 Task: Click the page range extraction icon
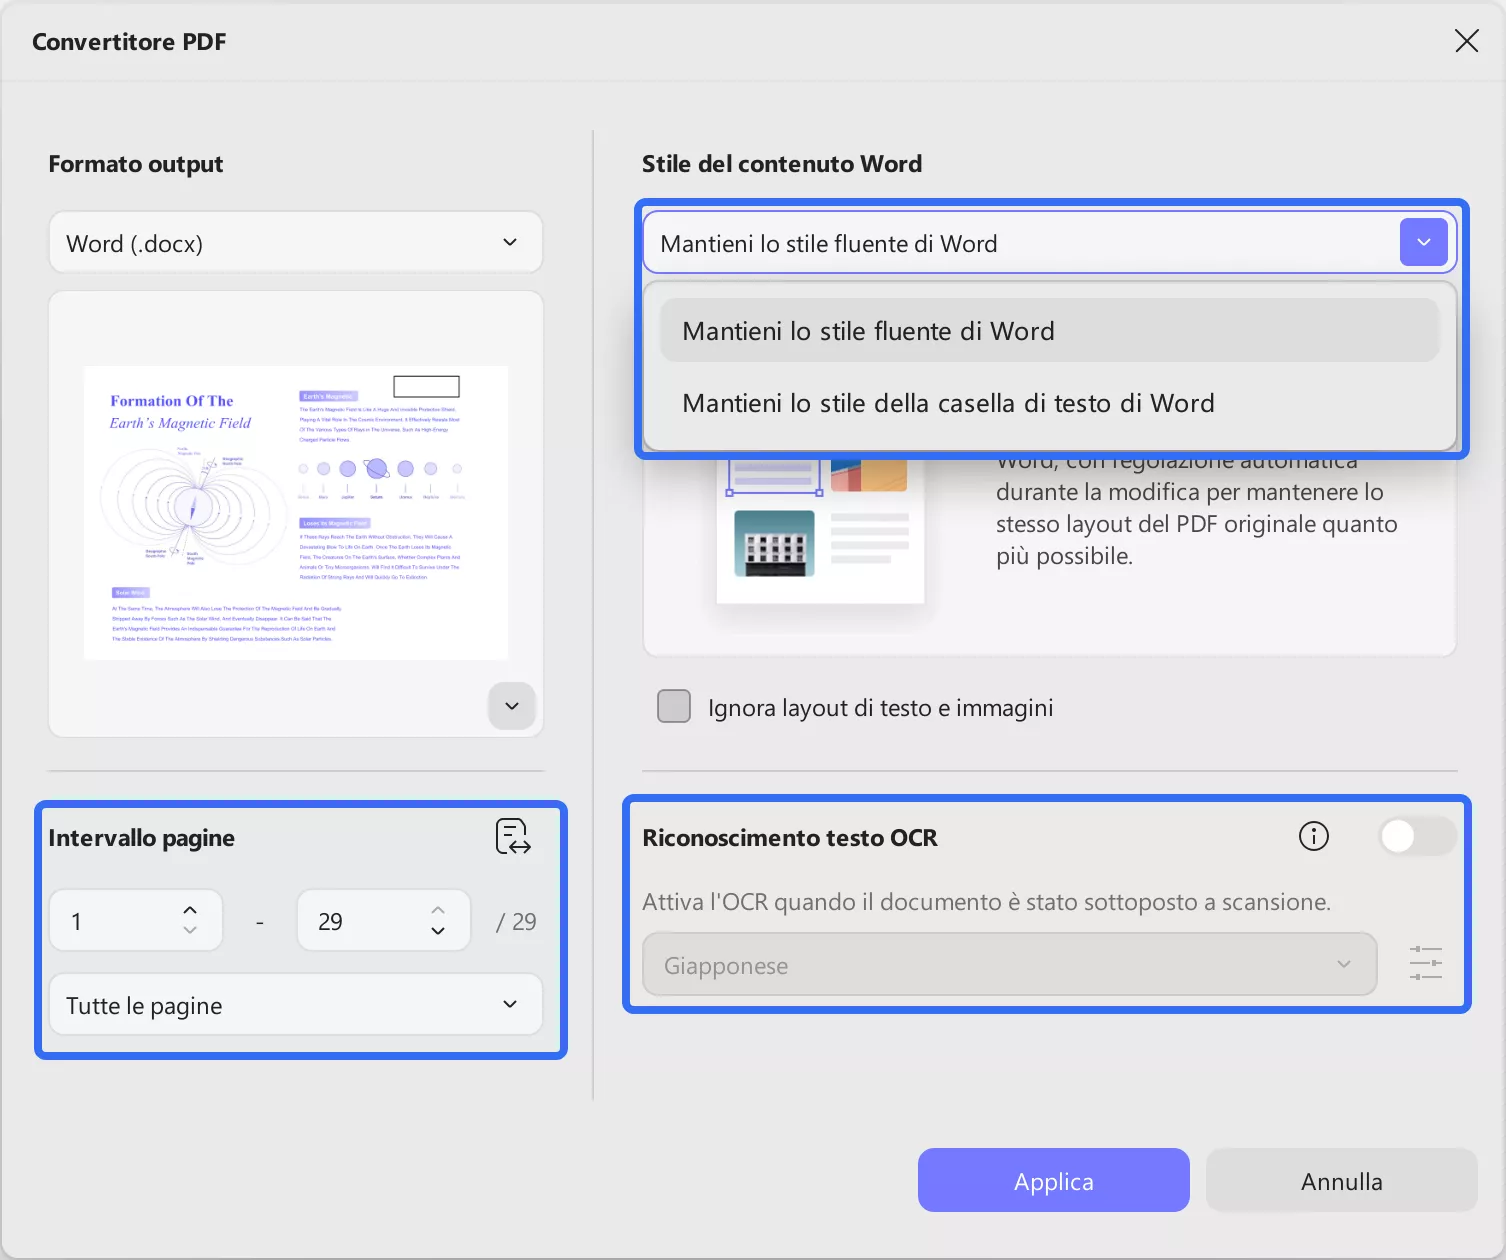511,837
